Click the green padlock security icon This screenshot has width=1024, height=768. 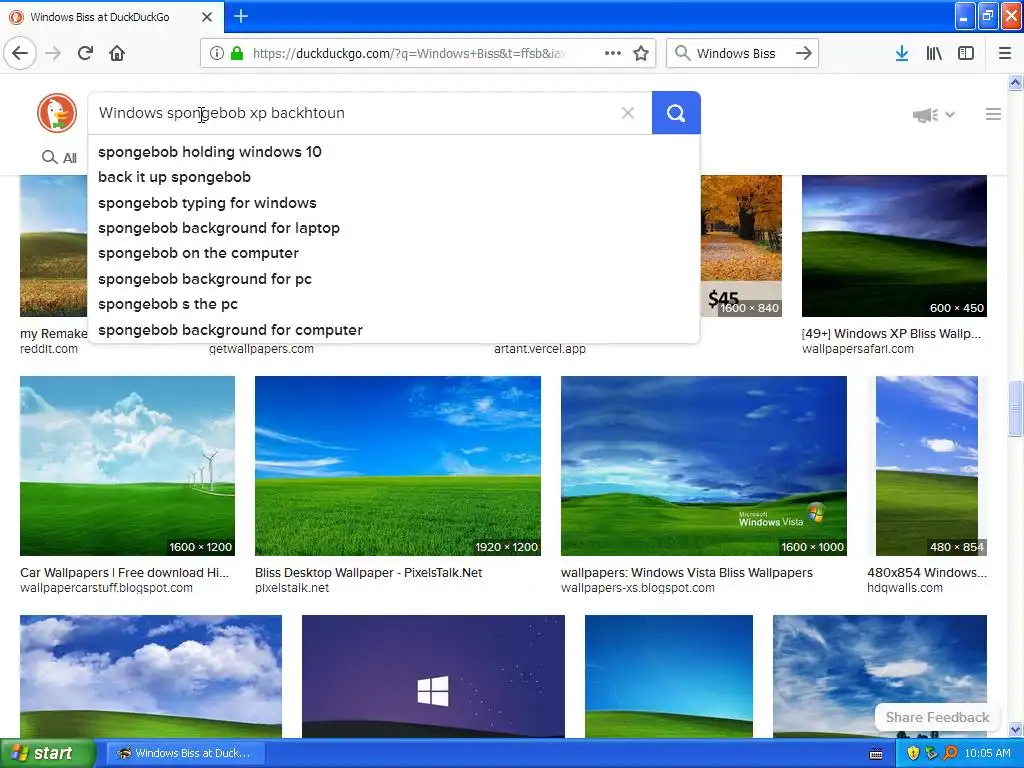237,53
